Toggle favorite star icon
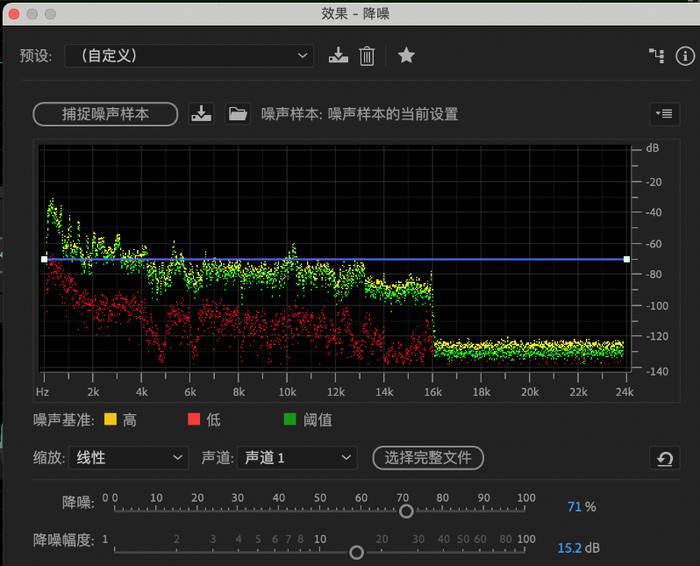This screenshot has width=700, height=566. point(406,55)
